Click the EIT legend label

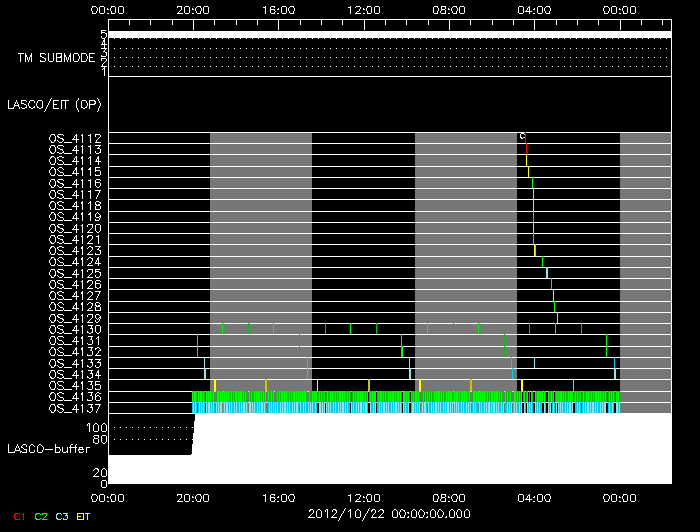click(x=84, y=516)
